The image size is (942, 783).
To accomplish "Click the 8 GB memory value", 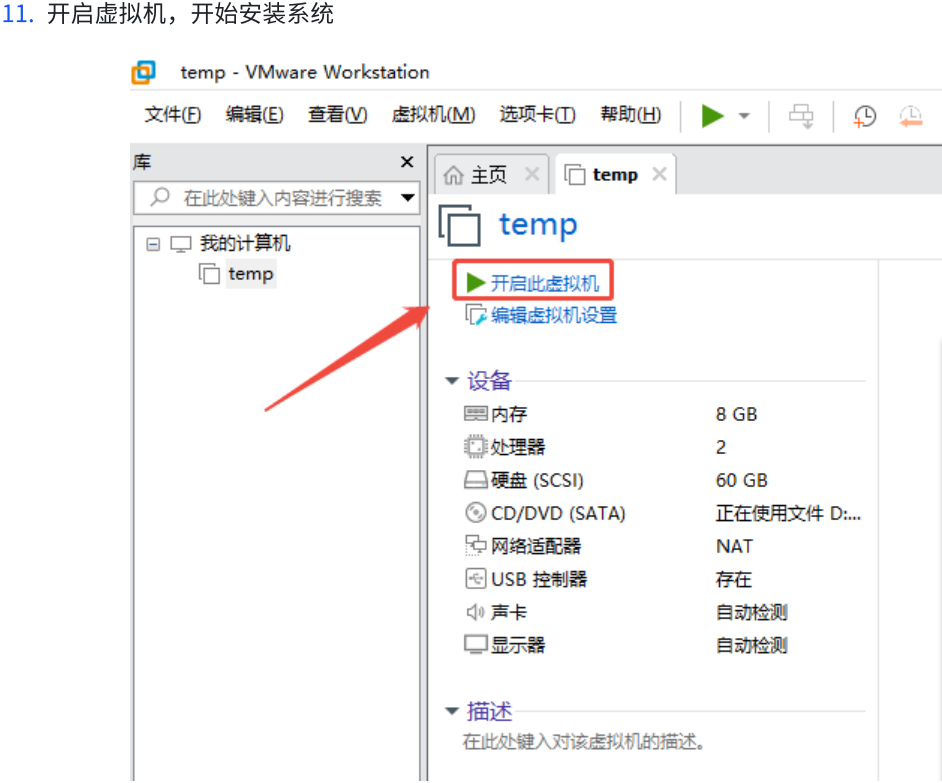I will (737, 414).
